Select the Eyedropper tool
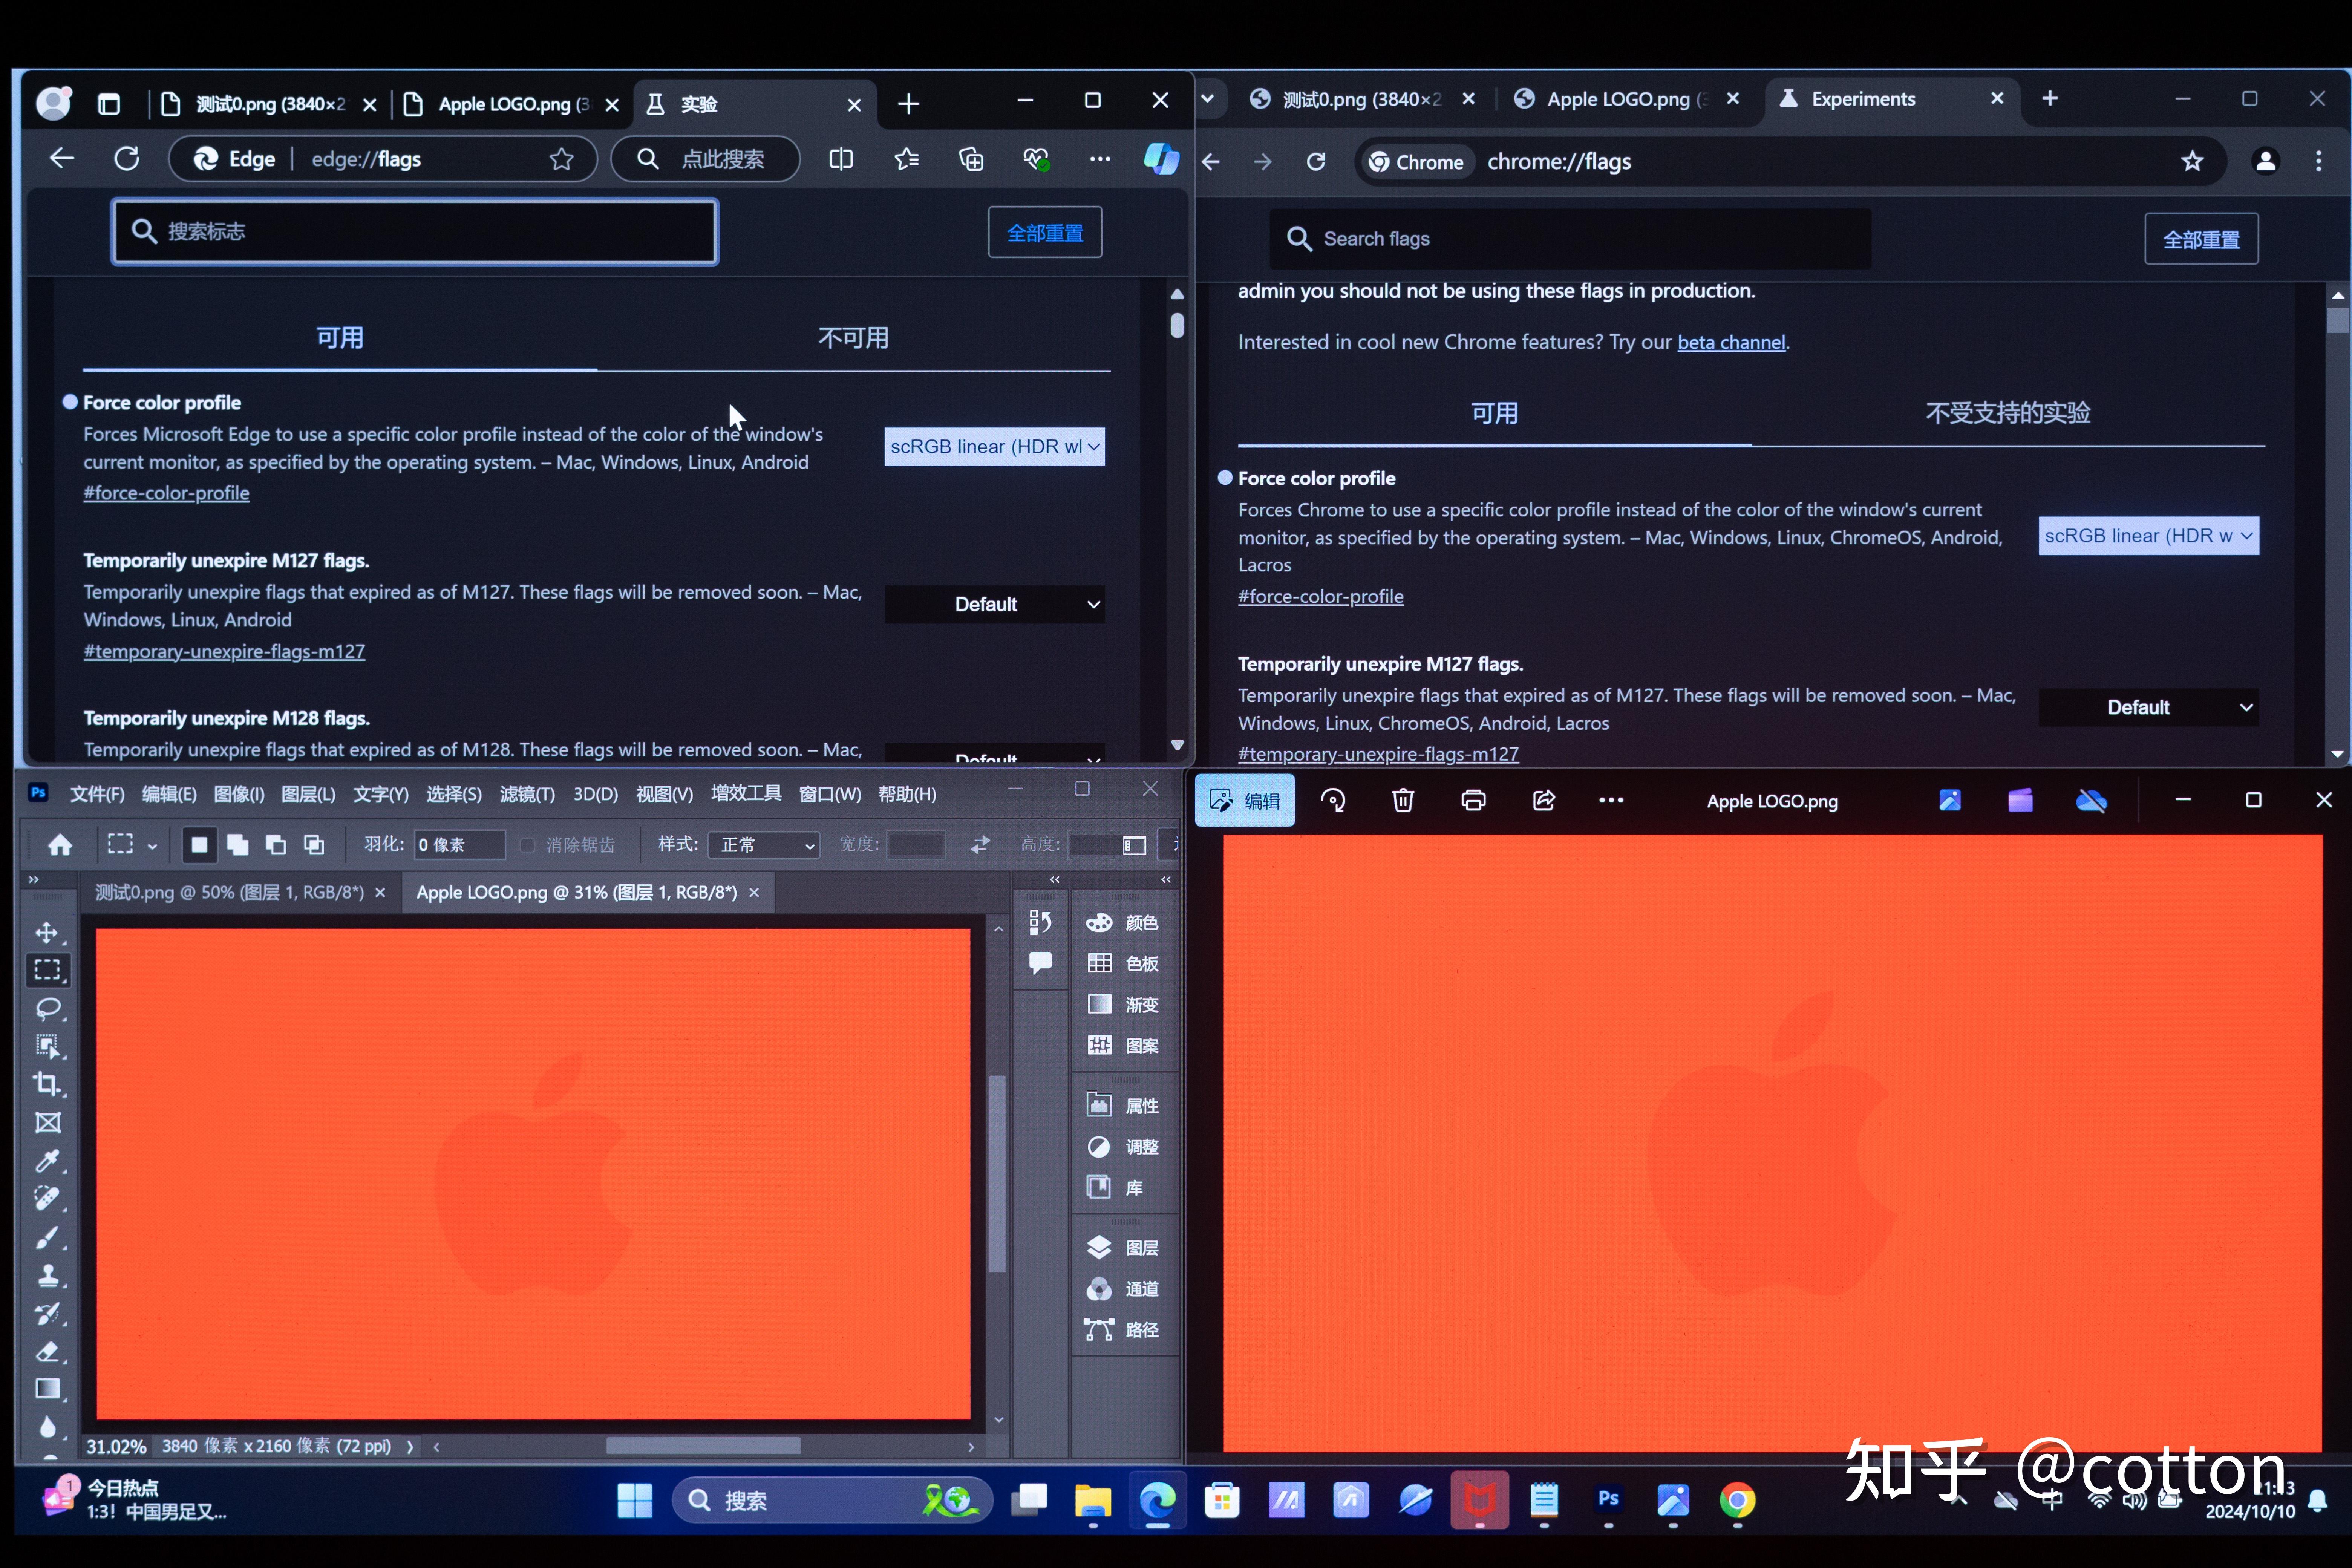The image size is (2352, 1568). (x=47, y=1160)
